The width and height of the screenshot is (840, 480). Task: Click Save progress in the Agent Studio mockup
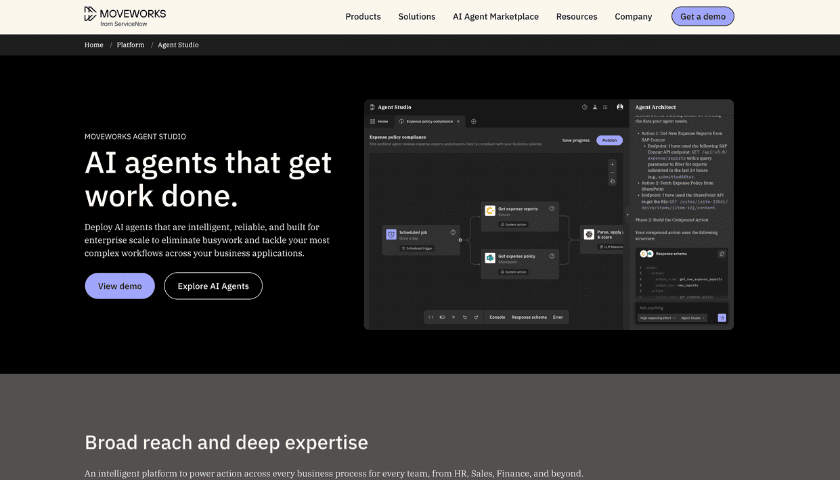576,140
